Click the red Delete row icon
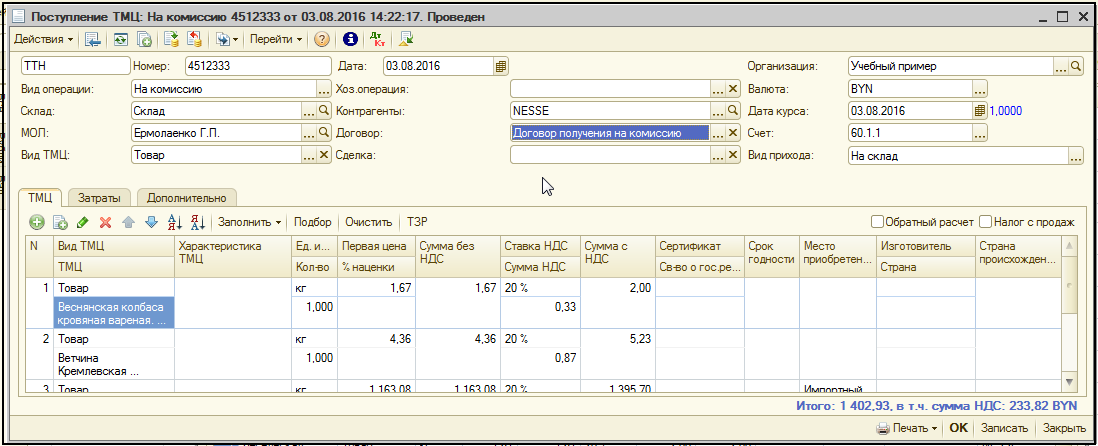This screenshot has width=1098, height=446. [105, 222]
